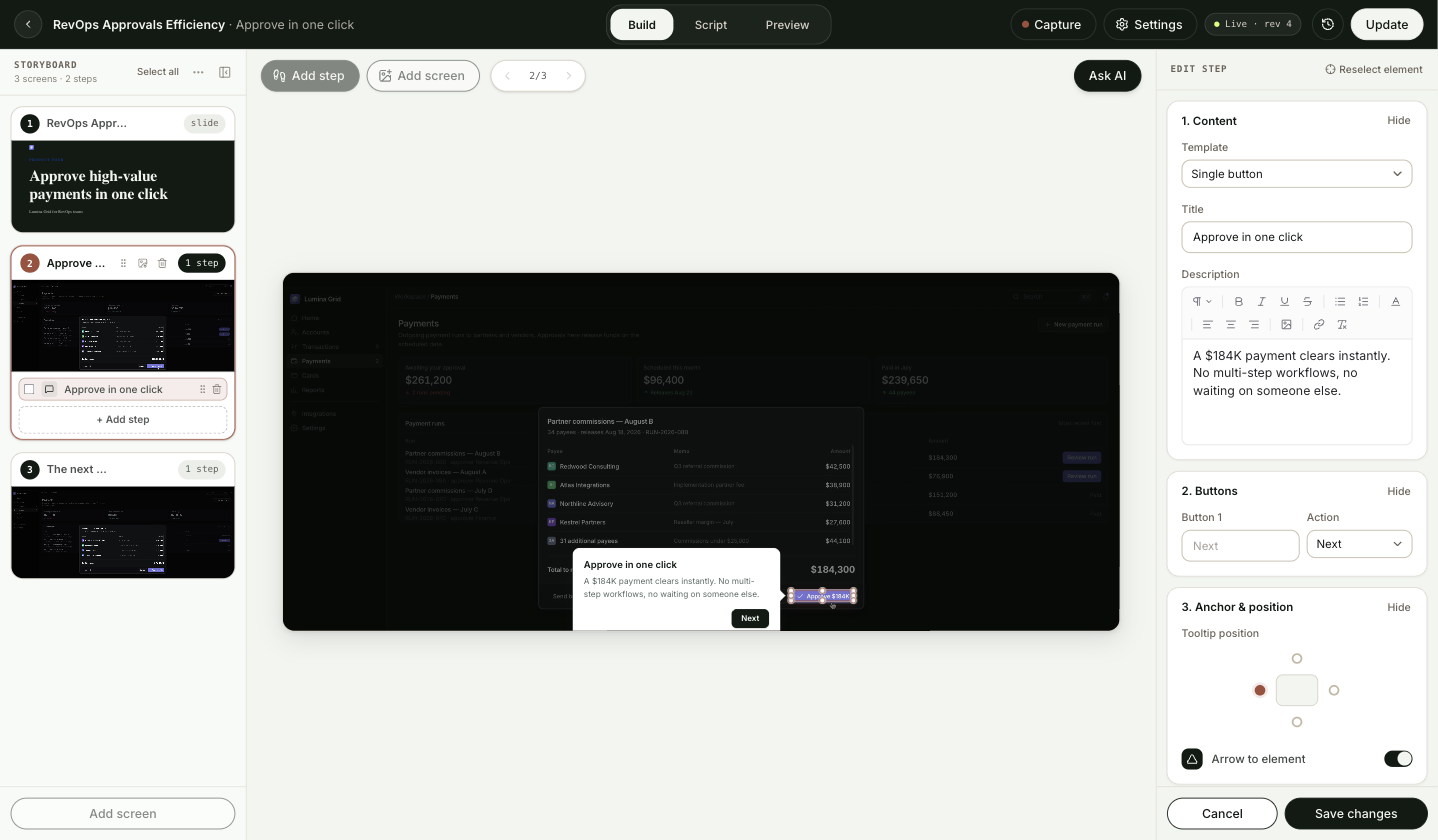
Task: Go back using the top-left arrow button
Action: (x=28, y=24)
